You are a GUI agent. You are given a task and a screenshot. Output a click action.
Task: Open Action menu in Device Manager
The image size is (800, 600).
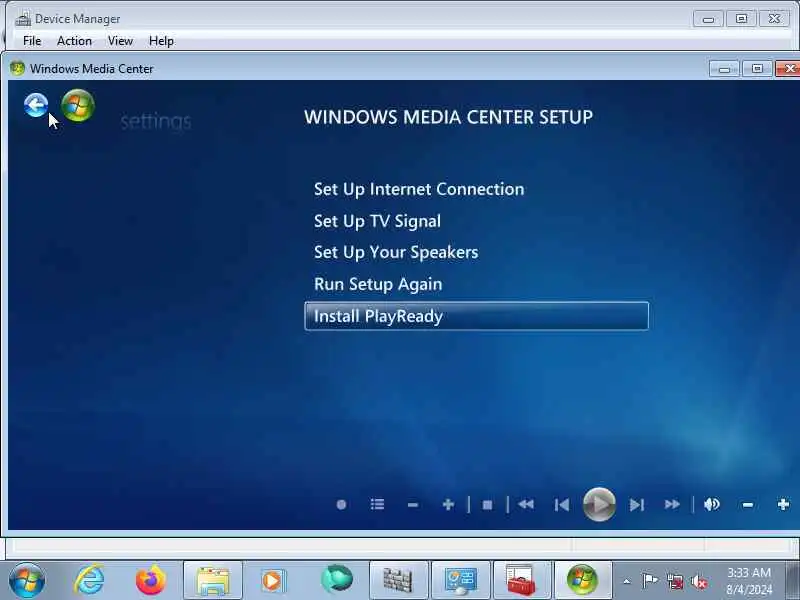coord(74,41)
